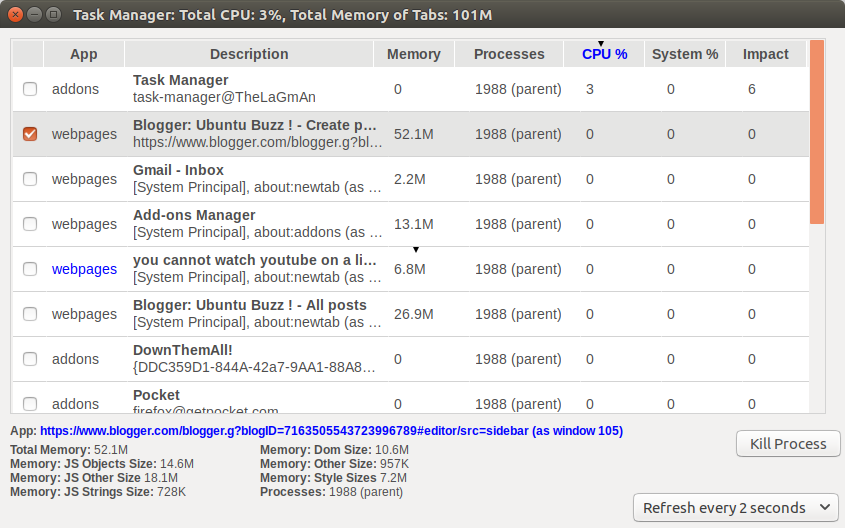Click the 2.2M memory cell

(x=410, y=179)
